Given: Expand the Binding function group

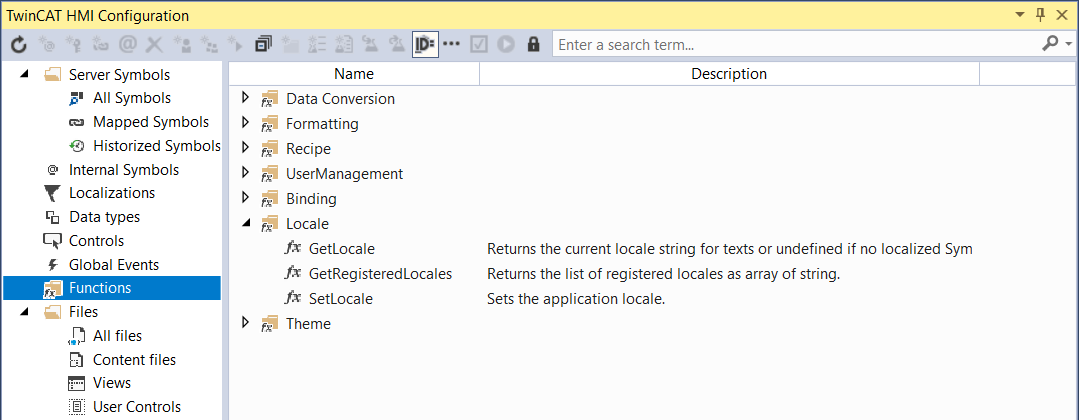Looking at the screenshot, I should [245, 198].
